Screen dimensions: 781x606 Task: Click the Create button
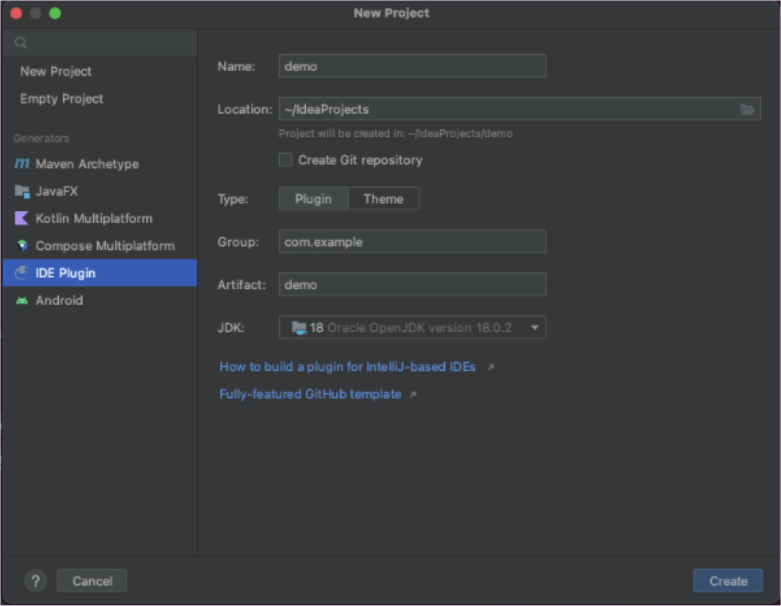728,581
